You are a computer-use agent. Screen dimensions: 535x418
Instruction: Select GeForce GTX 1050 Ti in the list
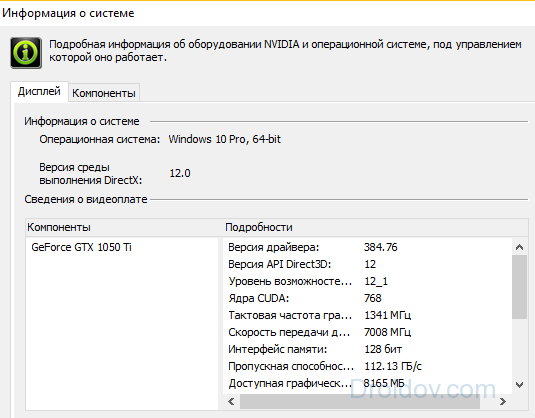point(81,247)
